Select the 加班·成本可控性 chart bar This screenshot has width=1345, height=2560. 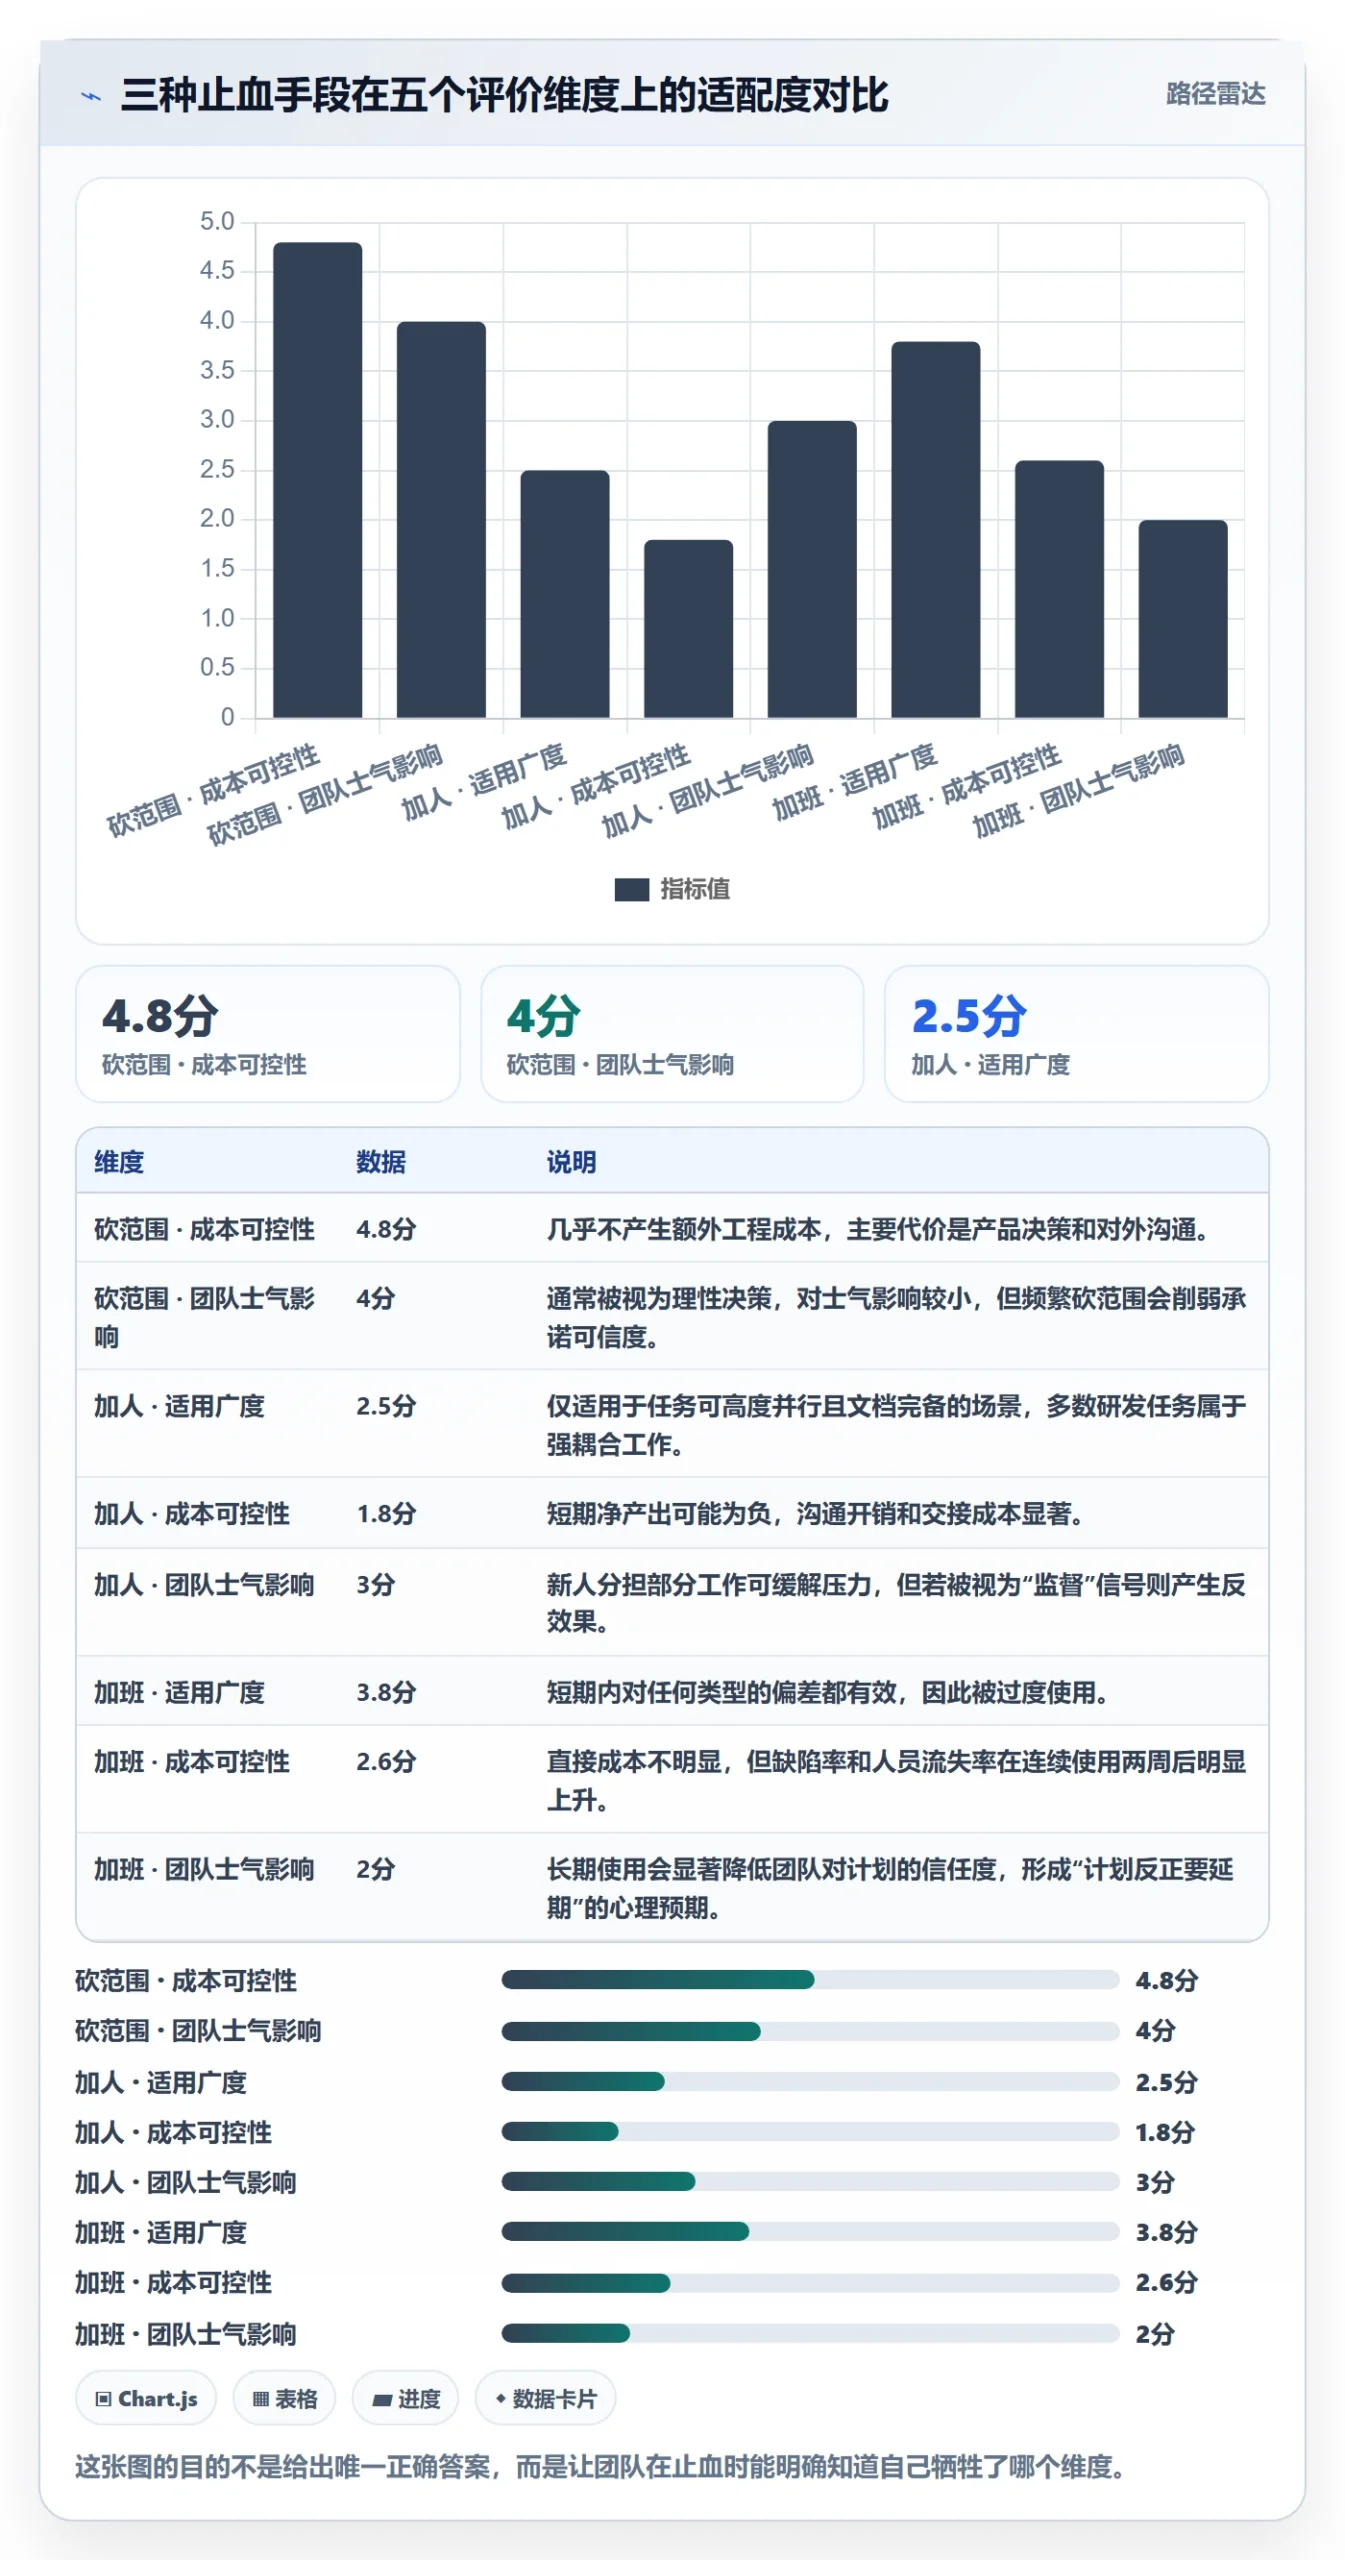point(1059,589)
